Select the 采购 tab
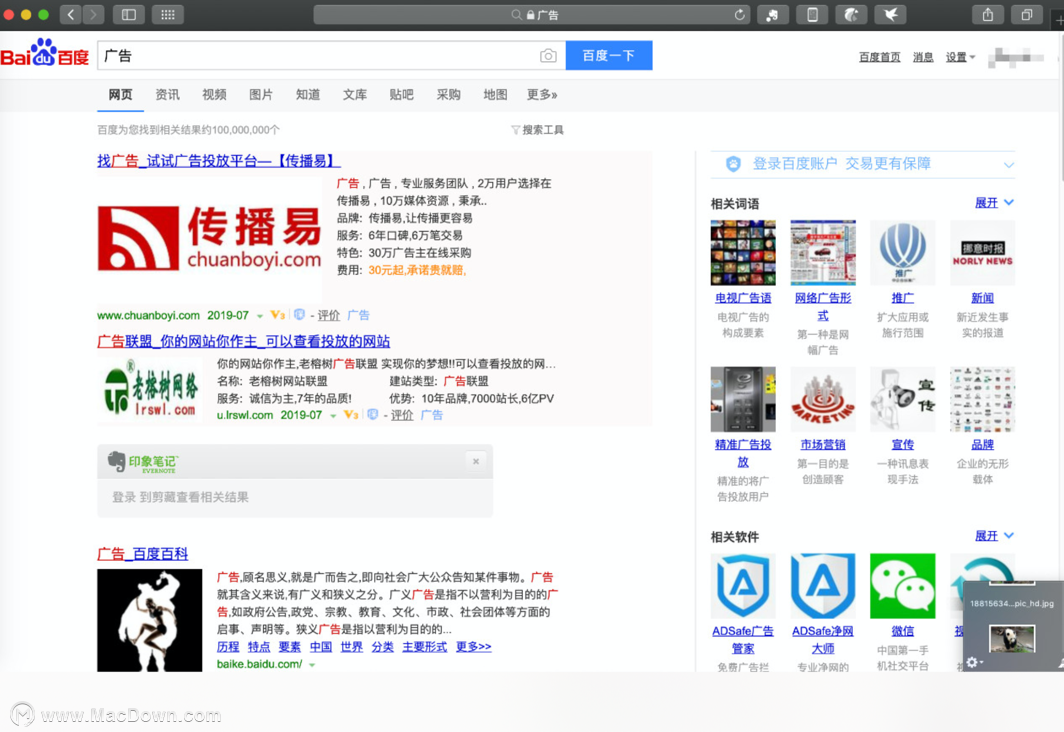The image size is (1064, 732). click(449, 95)
